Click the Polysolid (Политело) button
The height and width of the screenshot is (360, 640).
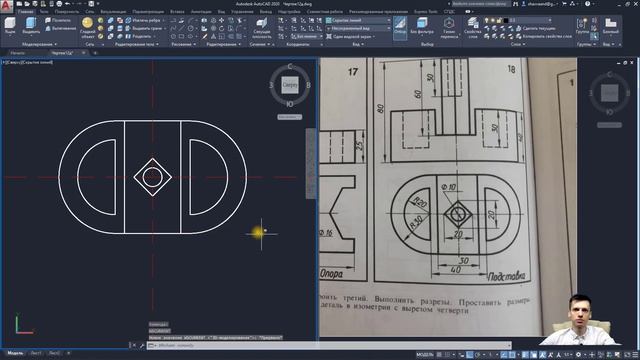pos(58,20)
